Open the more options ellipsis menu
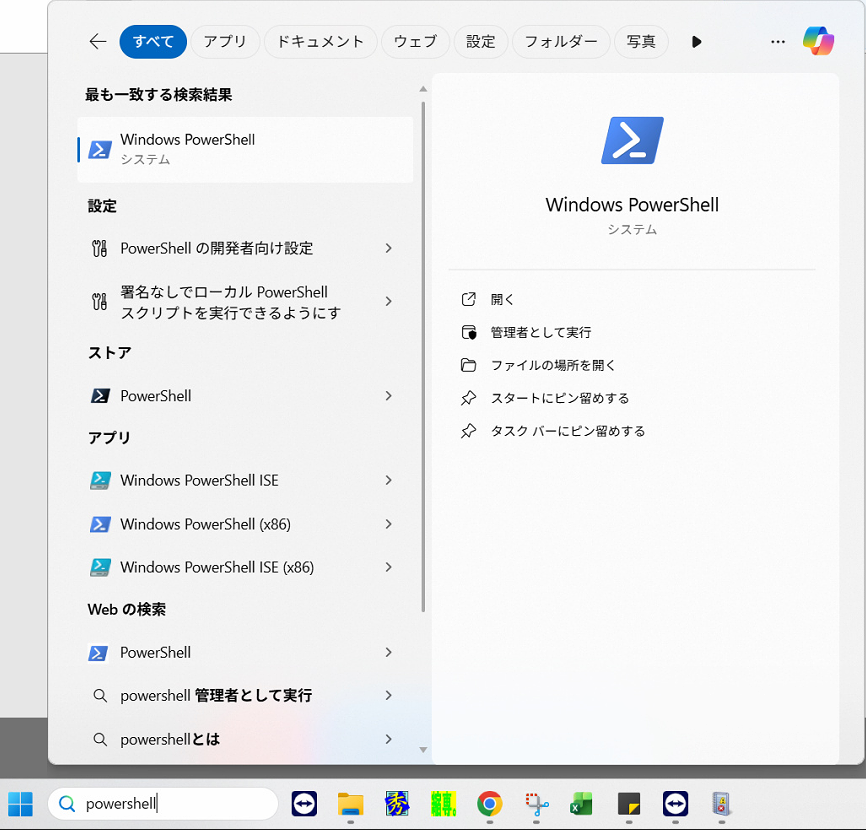The image size is (866, 830). [778, 41]
